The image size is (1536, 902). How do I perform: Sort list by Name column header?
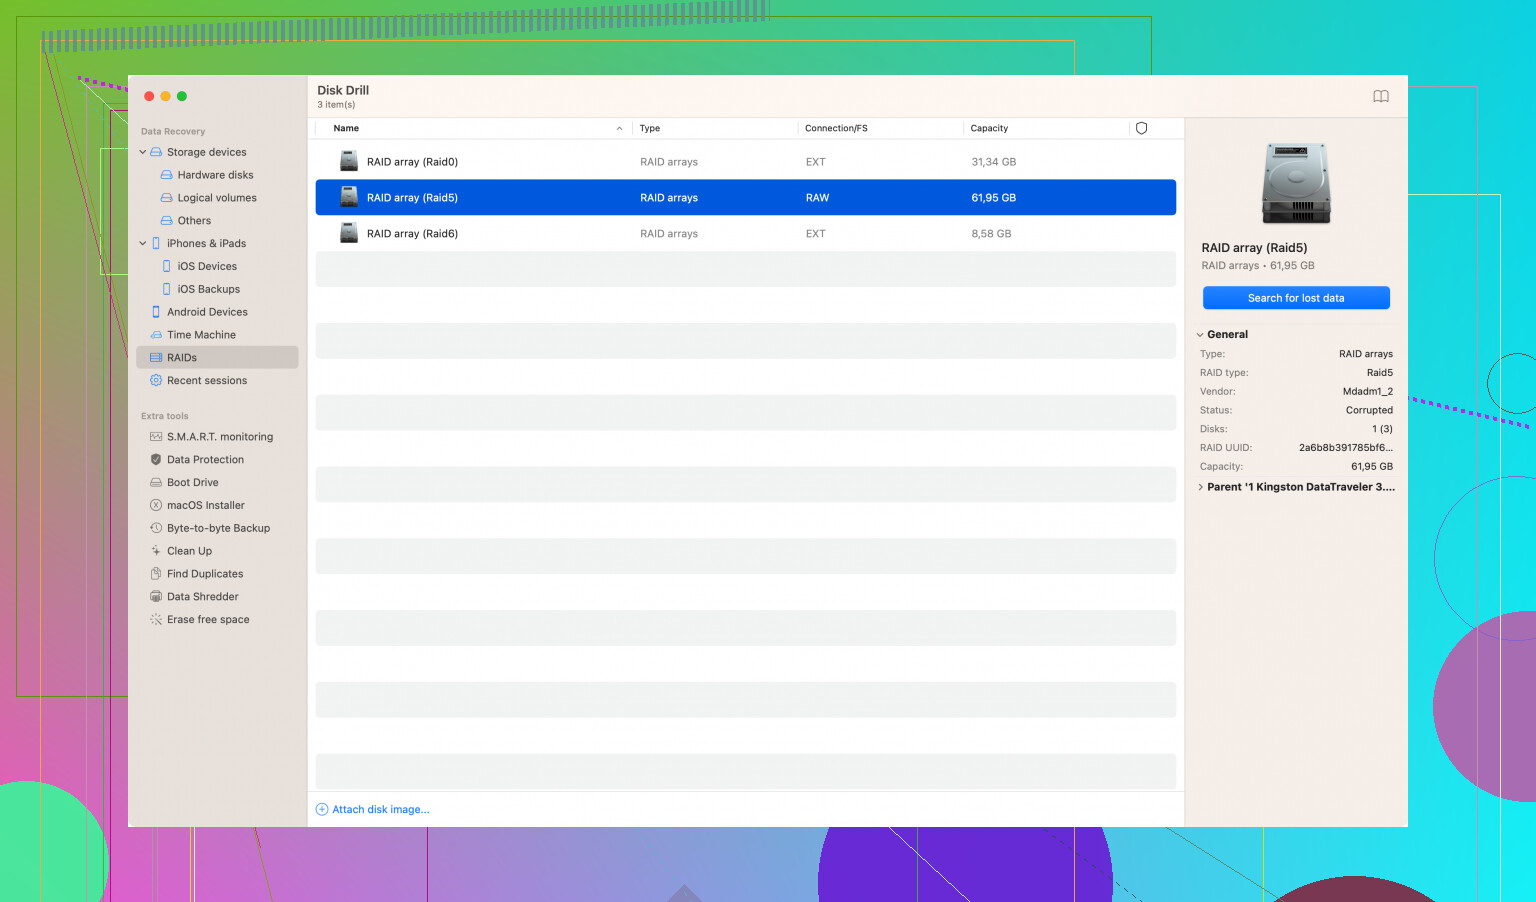pyautogui.click(x=346, y=128)
